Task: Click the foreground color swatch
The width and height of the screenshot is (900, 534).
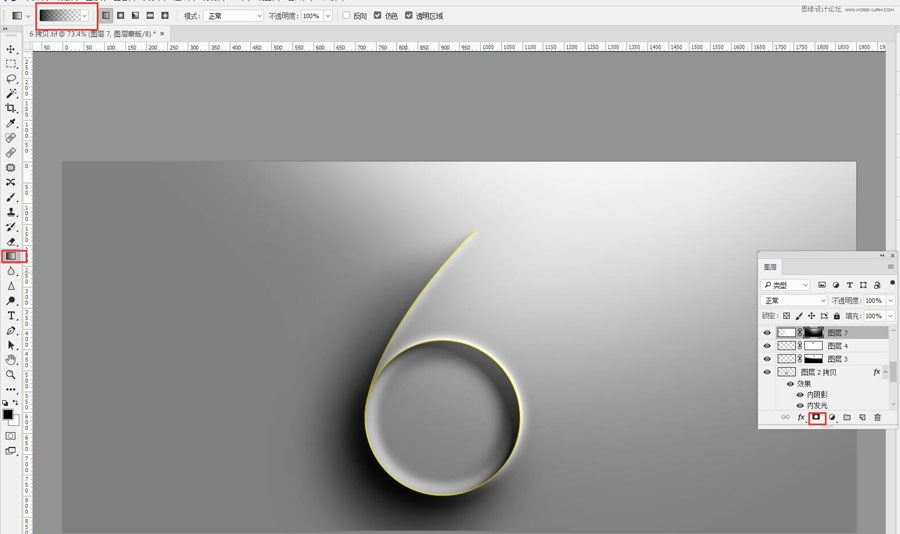Action: tap(7, 415)
